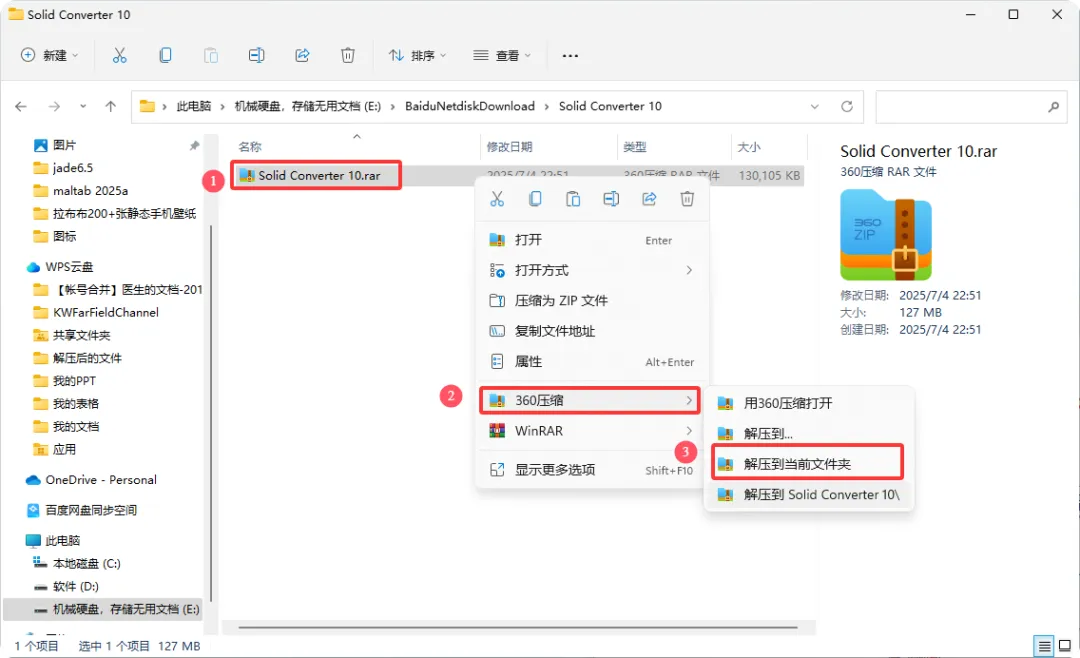Open the recent locations dropdown arrow
The height and width of the screenshot is (658, 1080).
pyautogui.click(x=83, y=106)
